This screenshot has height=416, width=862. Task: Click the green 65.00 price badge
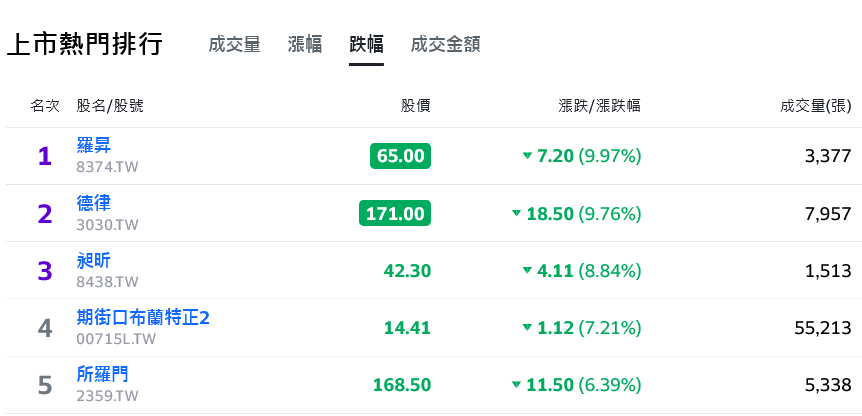400,156
